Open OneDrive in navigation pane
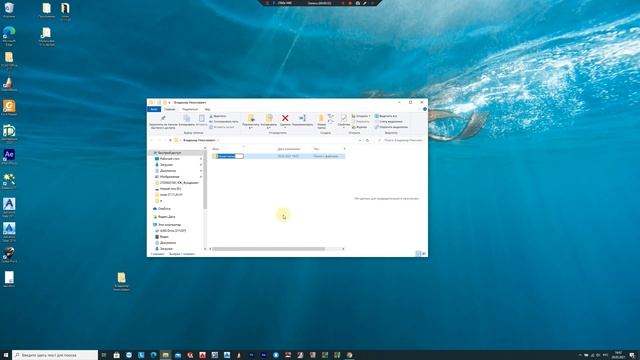 164,209
